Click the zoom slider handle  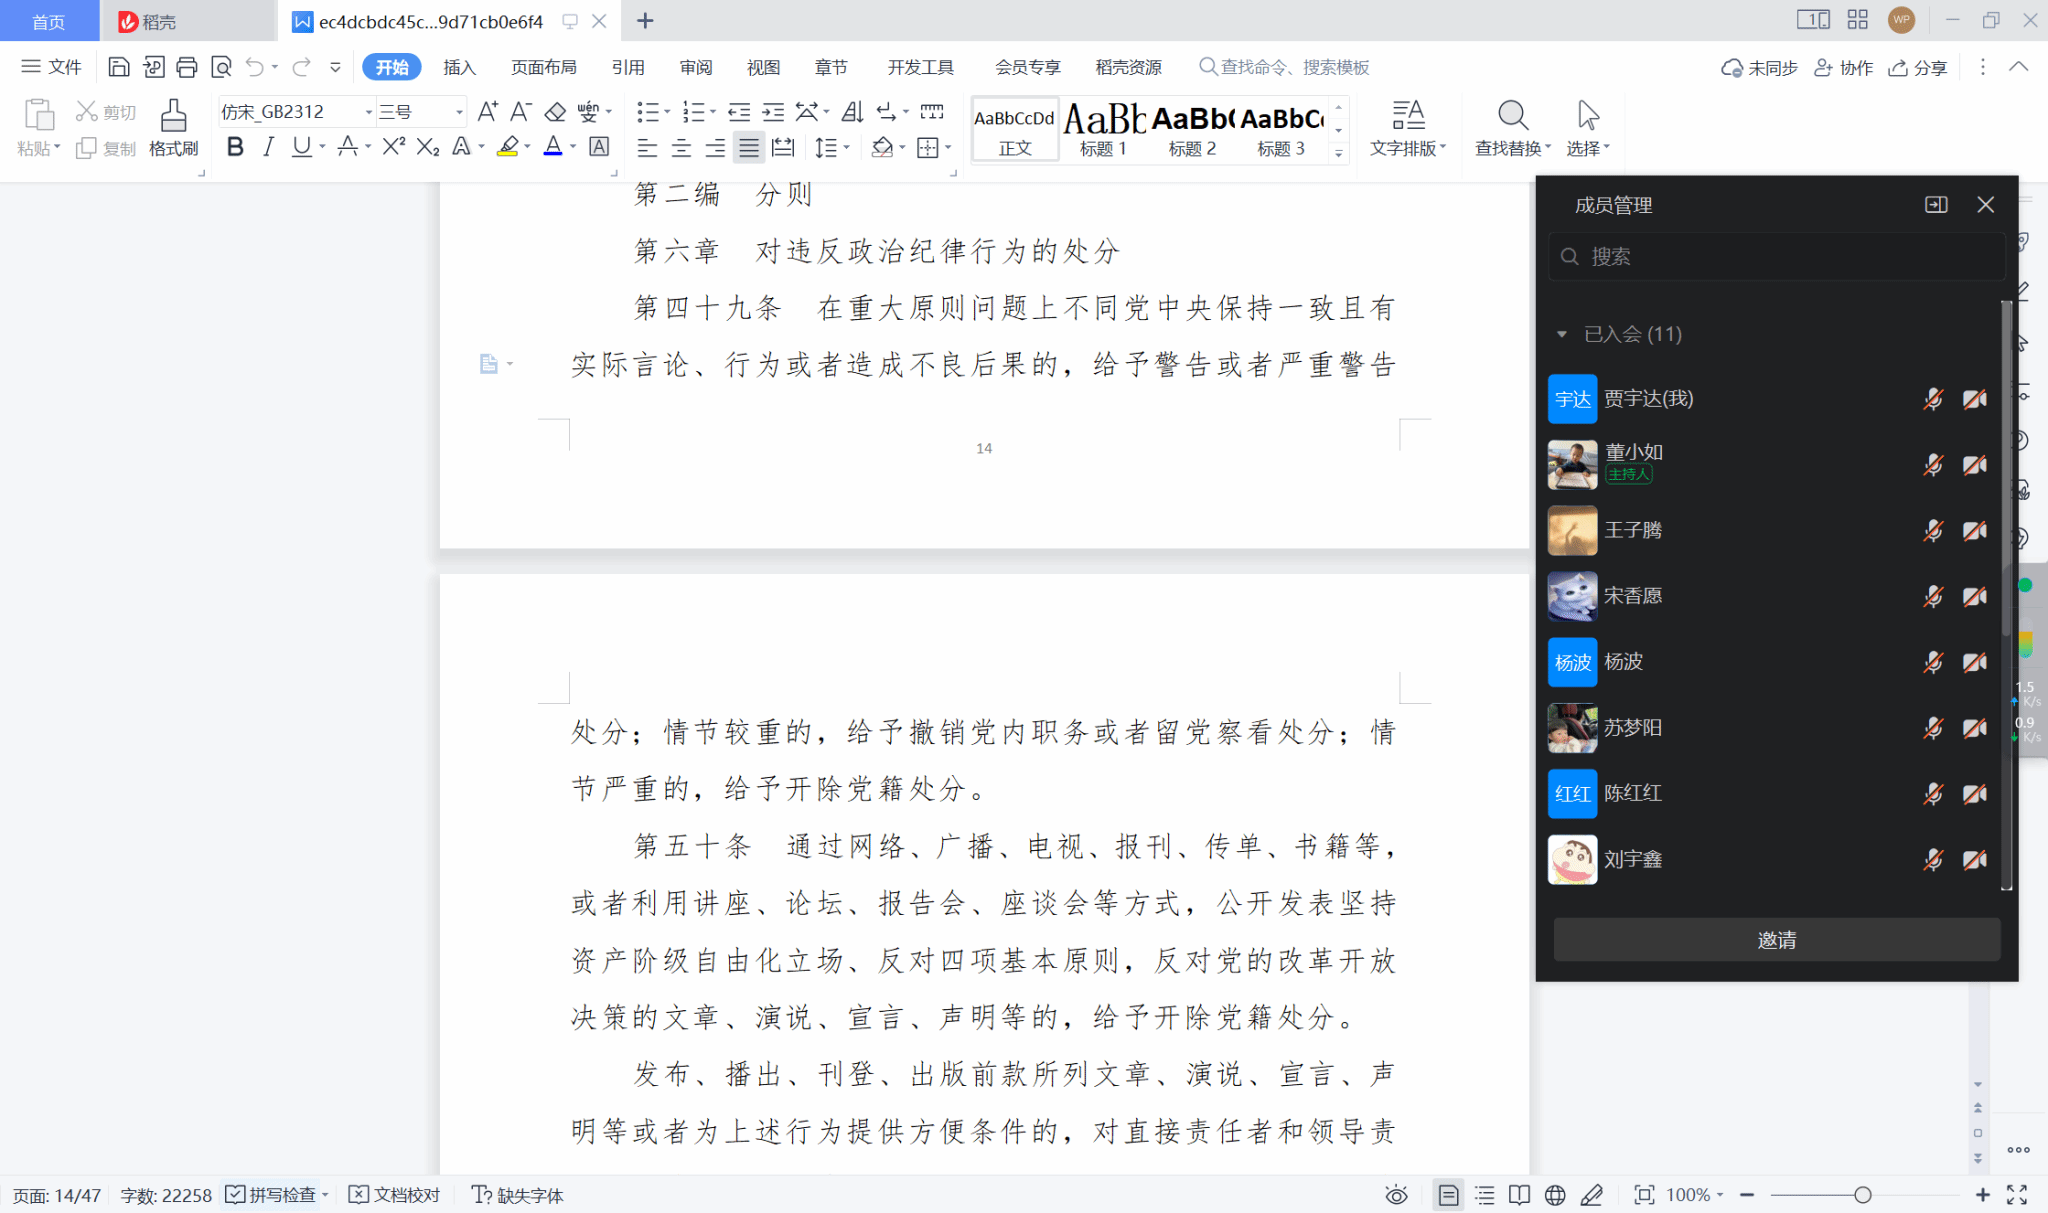point(1862,1195)
